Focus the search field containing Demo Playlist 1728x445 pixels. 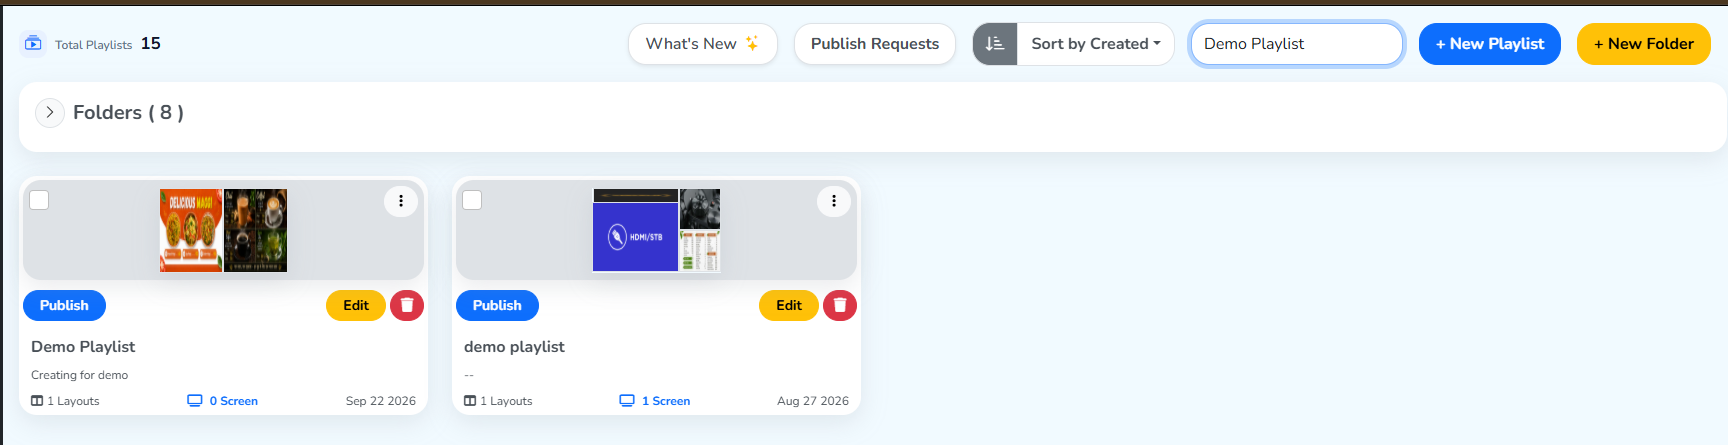(1297, 44)
